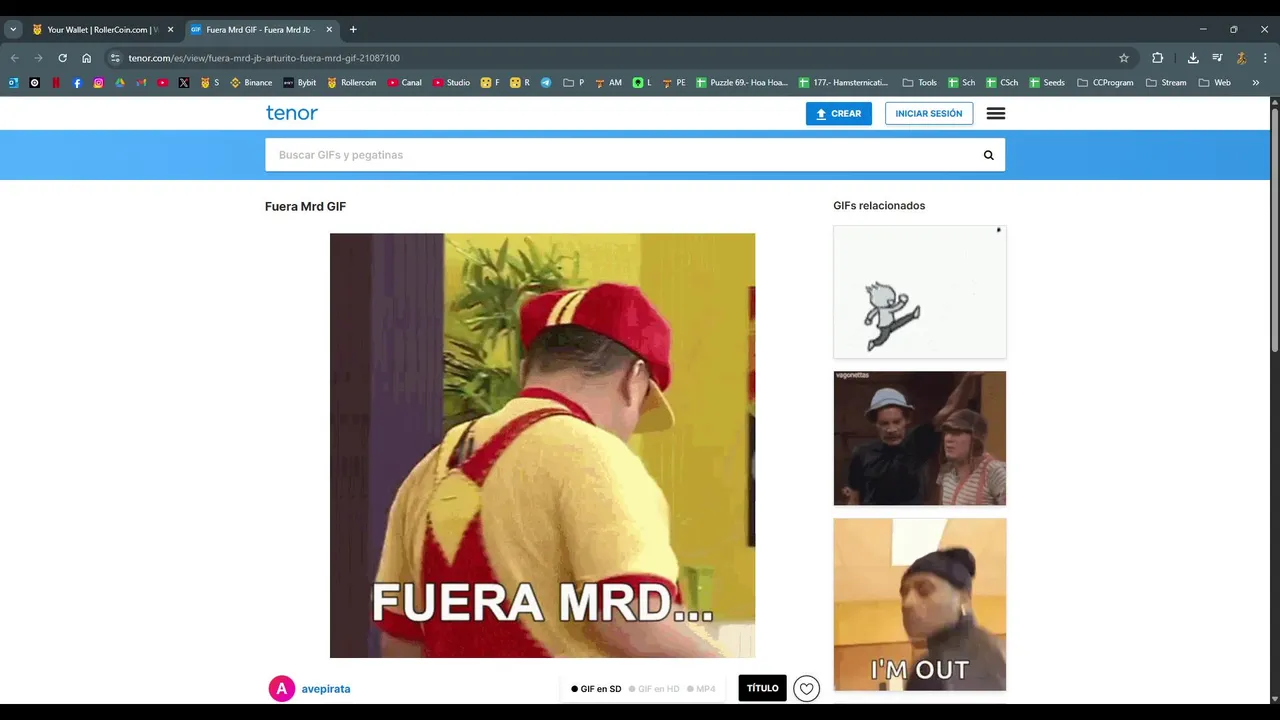Open the Rollercoin bookmark
Image resolution: width=1280 pixels, height=720 pixels.
(x=351, y=83)
